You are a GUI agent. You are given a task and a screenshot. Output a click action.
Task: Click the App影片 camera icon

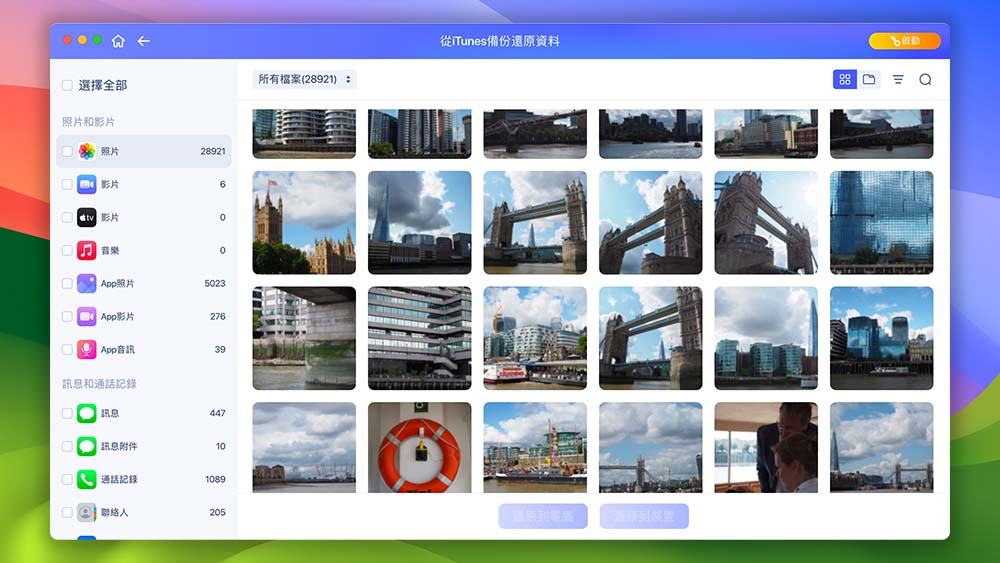(87, 316)
